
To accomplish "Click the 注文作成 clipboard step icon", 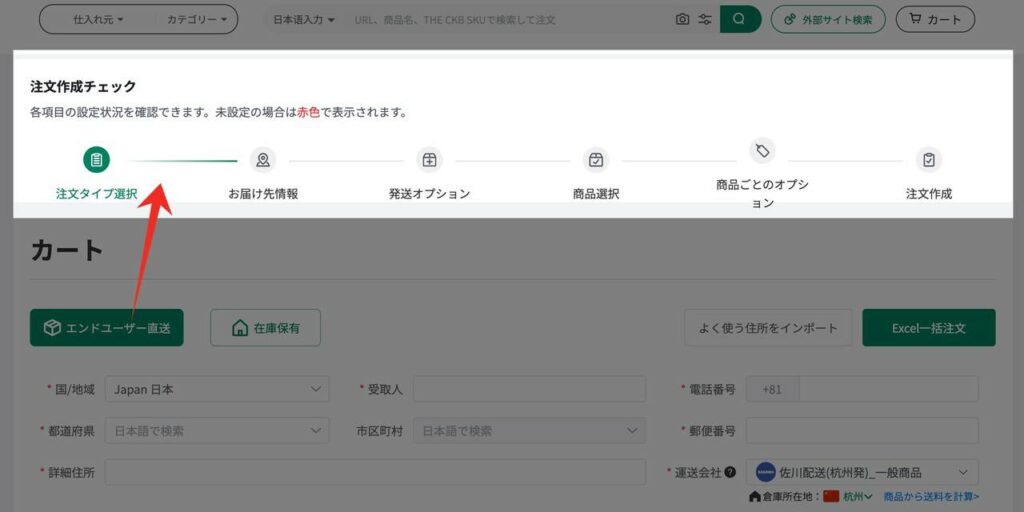I will [x=929, y=160].
